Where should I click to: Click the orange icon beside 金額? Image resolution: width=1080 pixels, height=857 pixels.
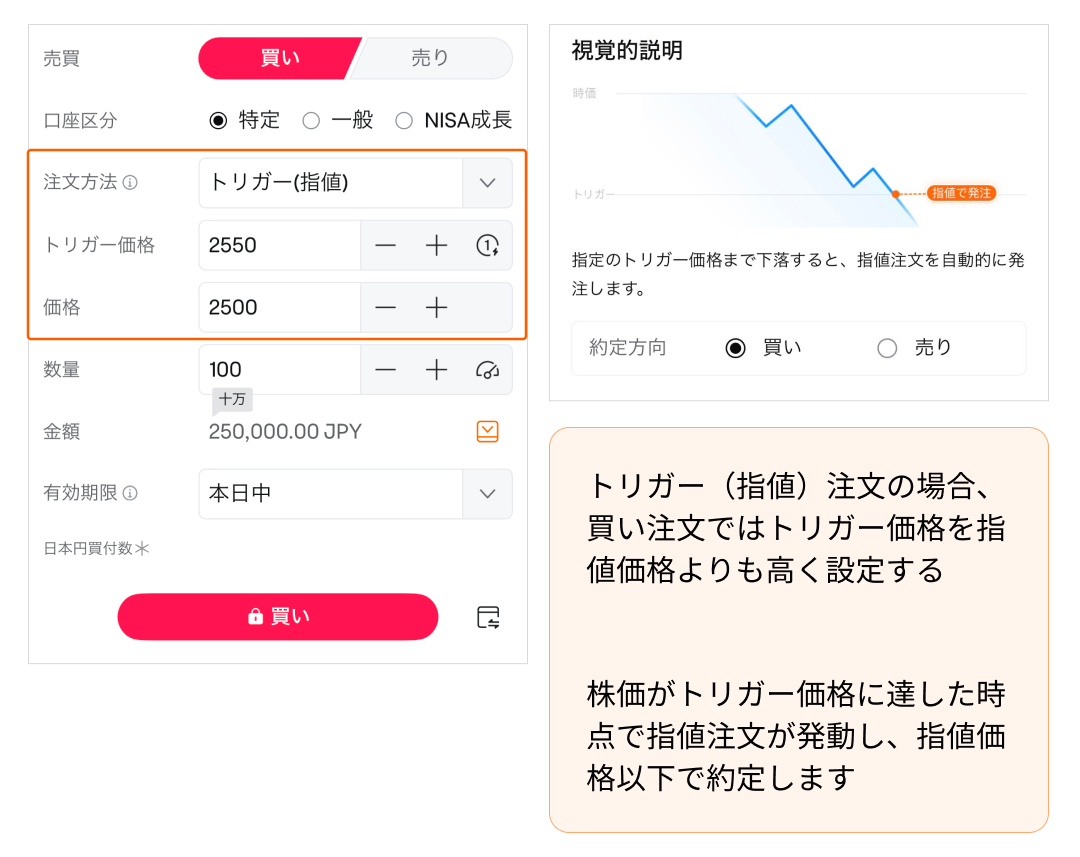coord(487,432)
